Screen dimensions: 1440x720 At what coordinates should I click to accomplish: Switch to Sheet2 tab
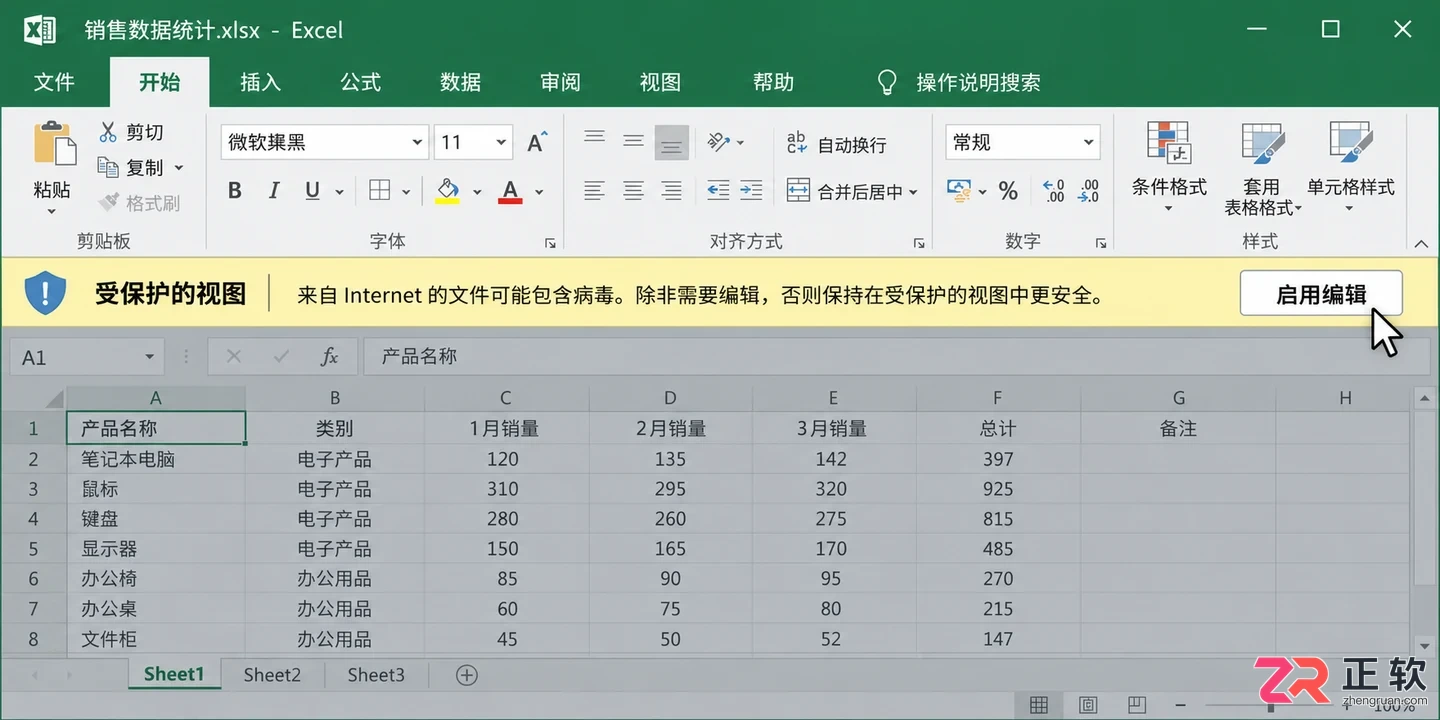272,675
